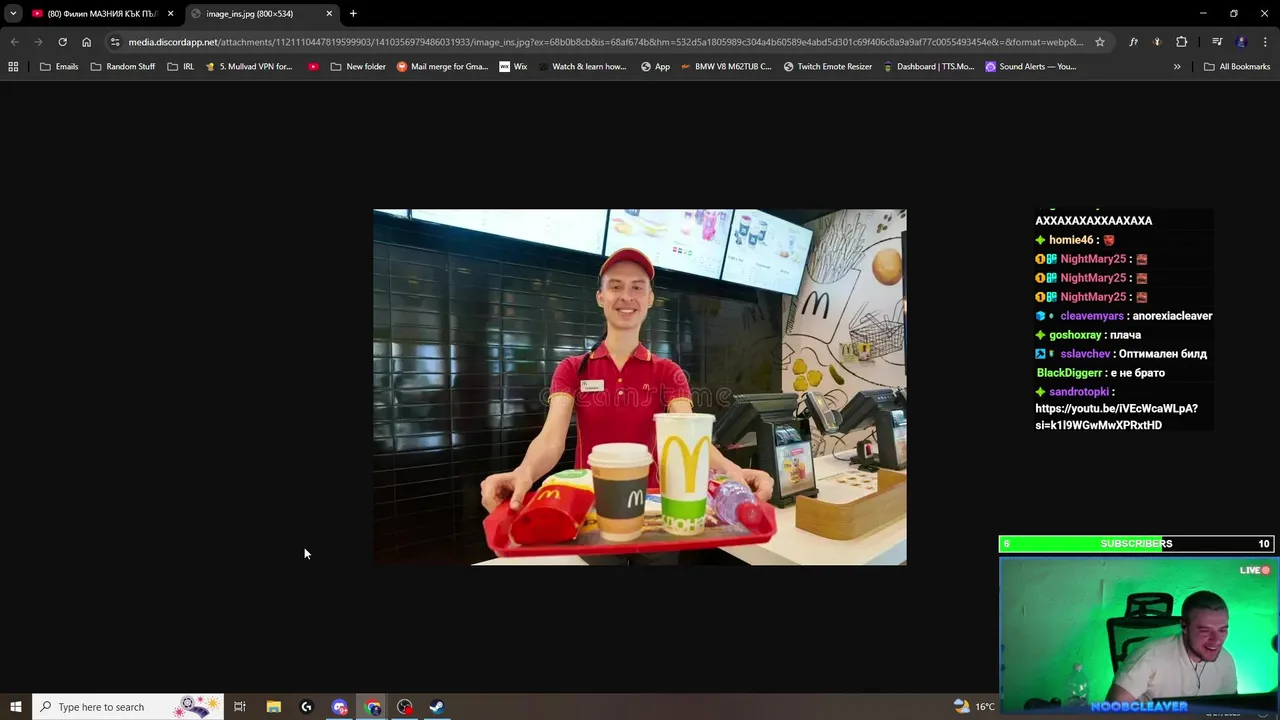Open the IRL bookmark folder
1280x720 pixels.
[x=181, y=67]
